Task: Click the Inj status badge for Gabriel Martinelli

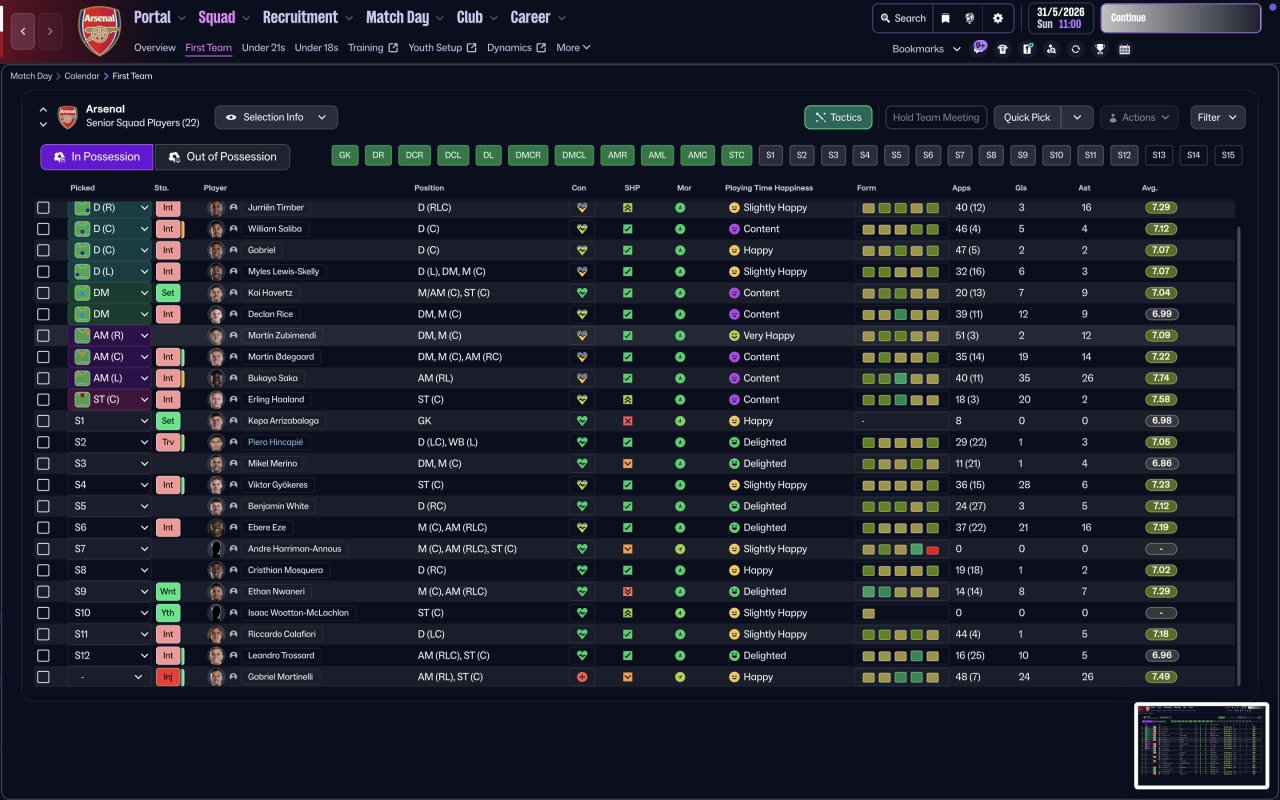Action: (167, 677)
